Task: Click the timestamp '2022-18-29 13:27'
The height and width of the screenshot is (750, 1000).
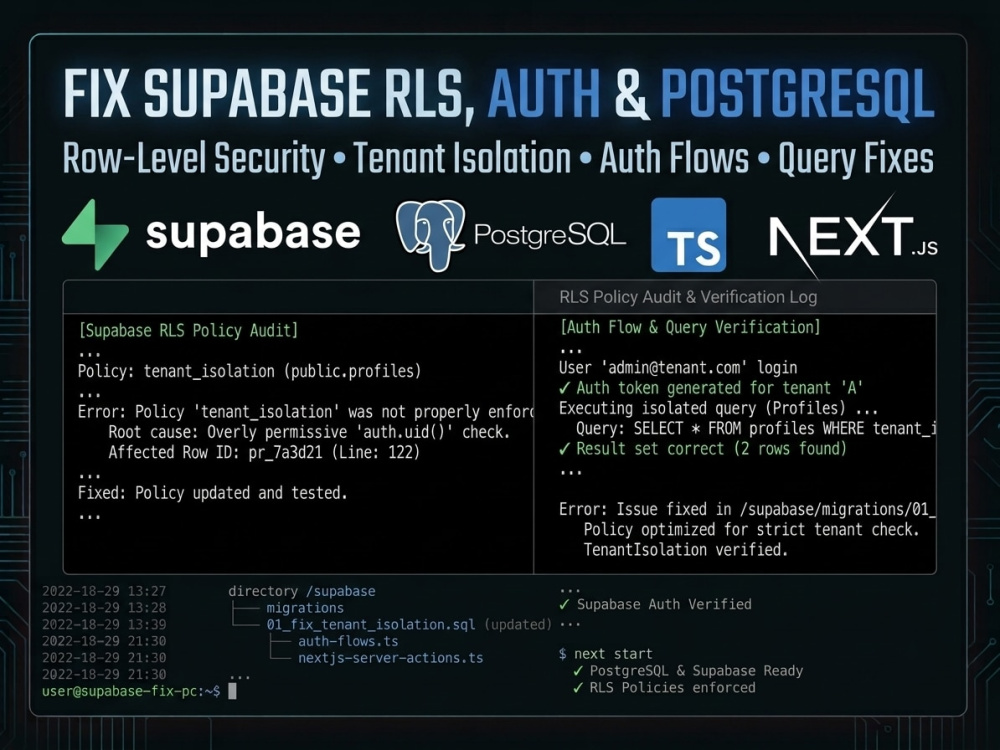Action: (x=104, y=591)
